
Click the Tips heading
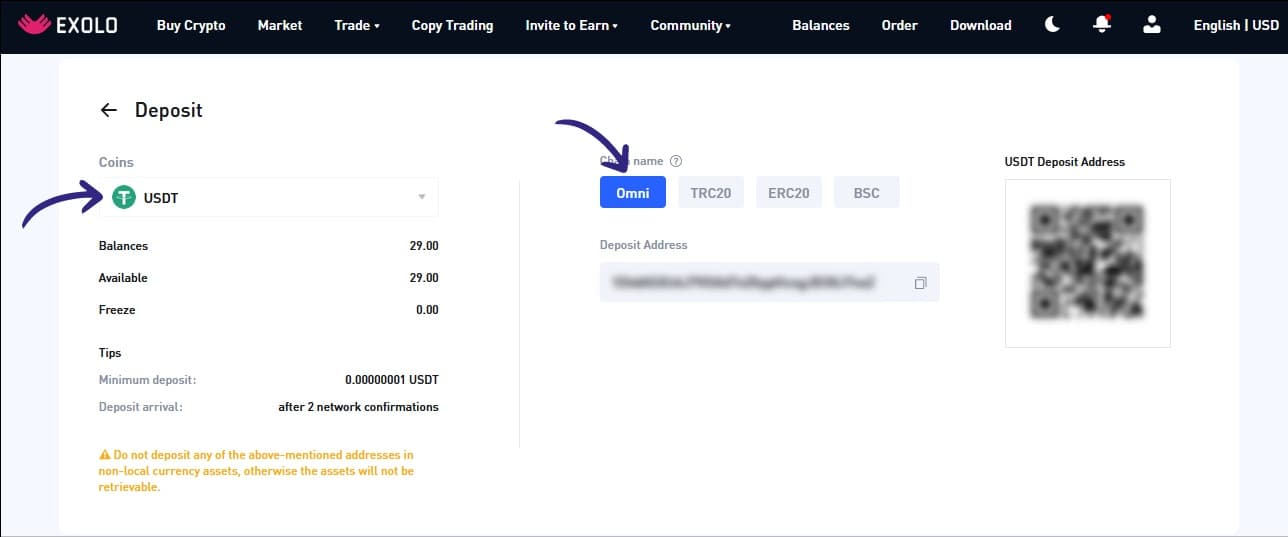pyautogui.click(x=110, y=353)
